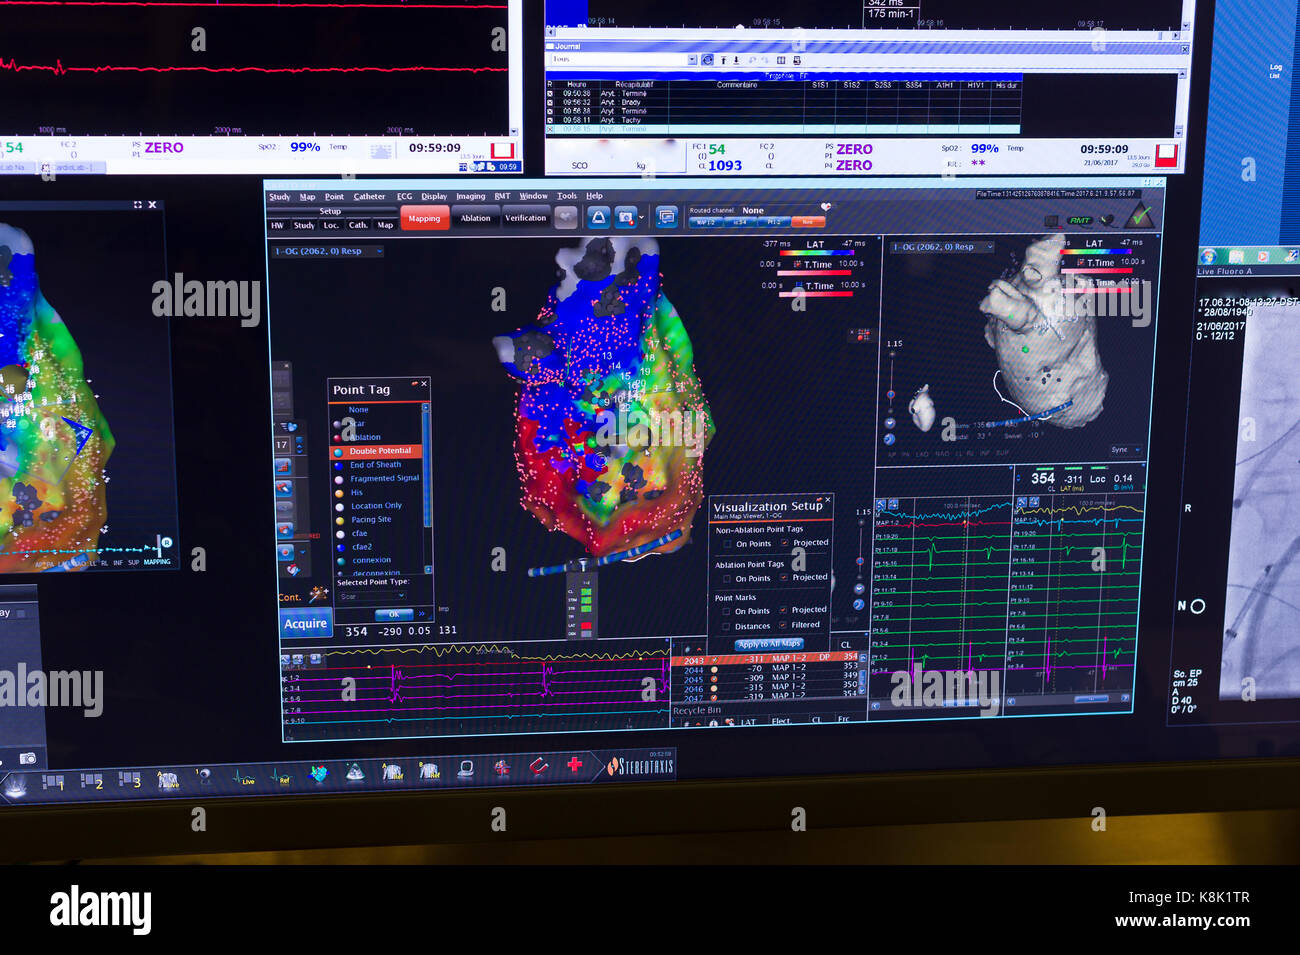Image resolution: width=1300 pixels, height=955 pixels.
Task: Click OK in the Point Tag panel
Action: [392, 614]
